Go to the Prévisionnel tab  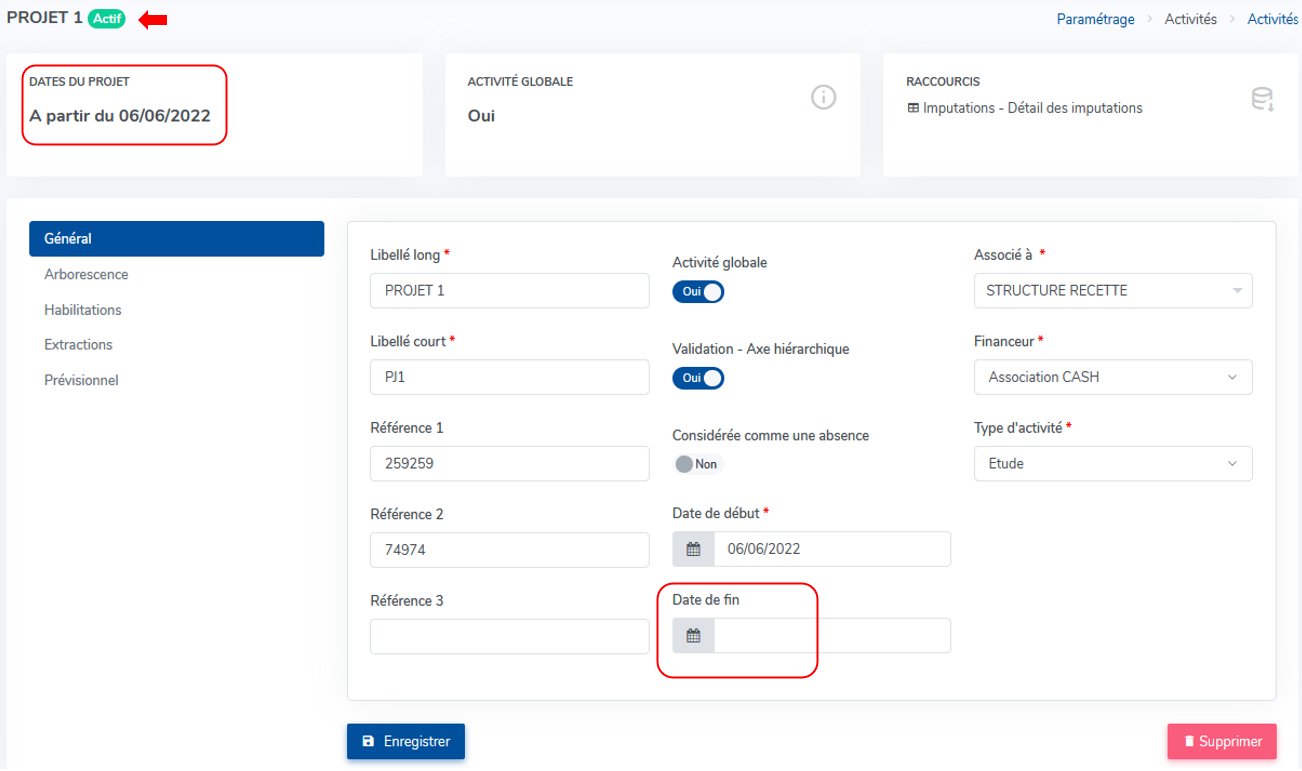[81, 381]
